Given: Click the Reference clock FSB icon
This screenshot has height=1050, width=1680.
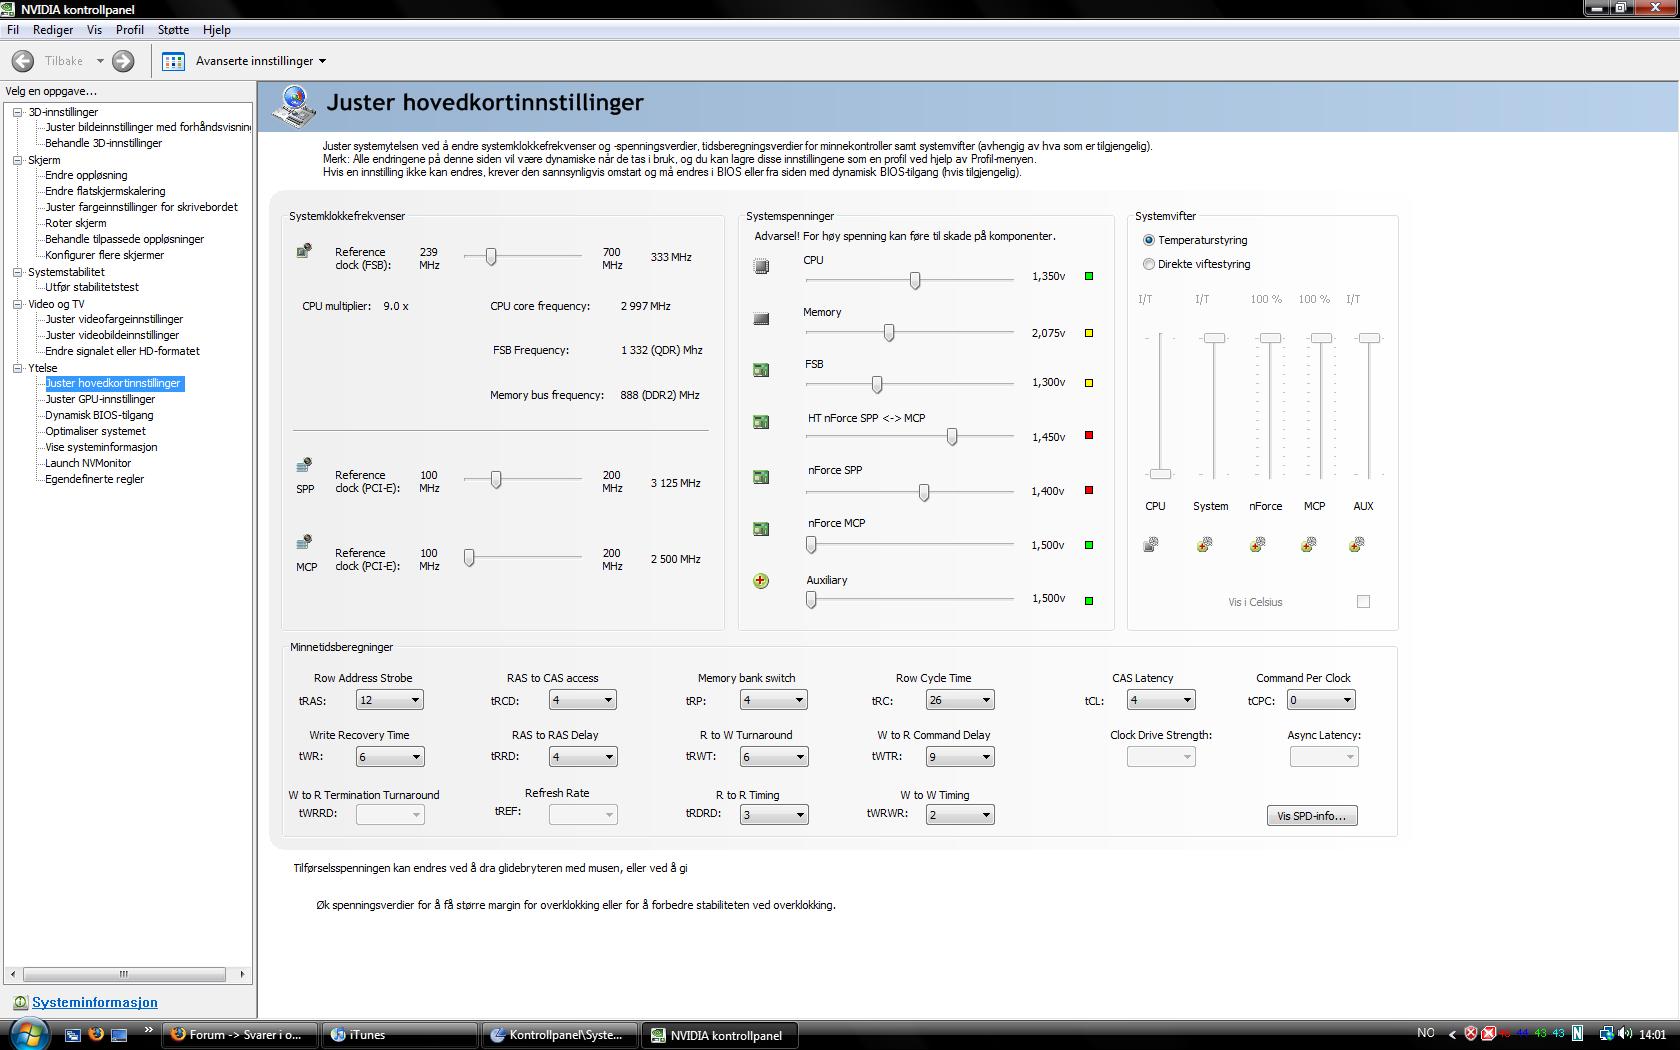Looking at the screenshot, I should 304,251.
